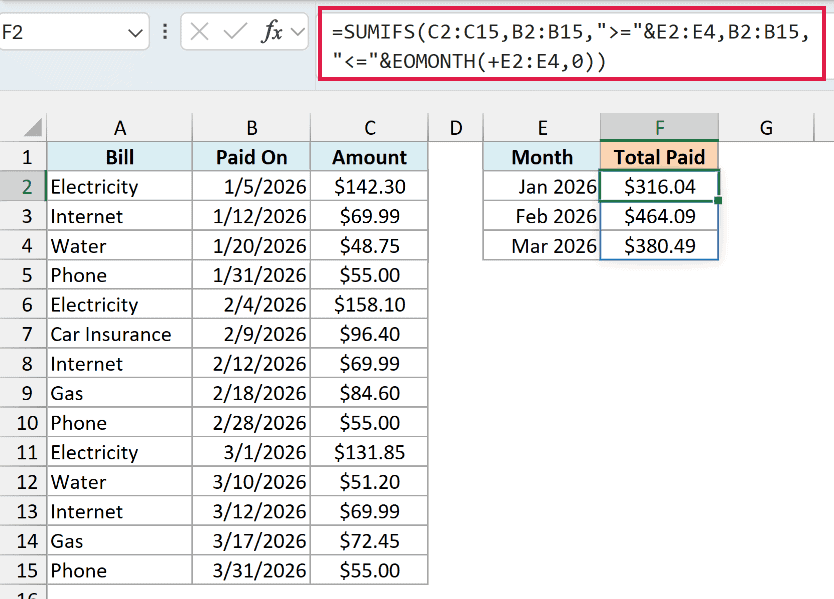Click the Select All corner triangle
The image size is (834, 599).
click(33, 128)
